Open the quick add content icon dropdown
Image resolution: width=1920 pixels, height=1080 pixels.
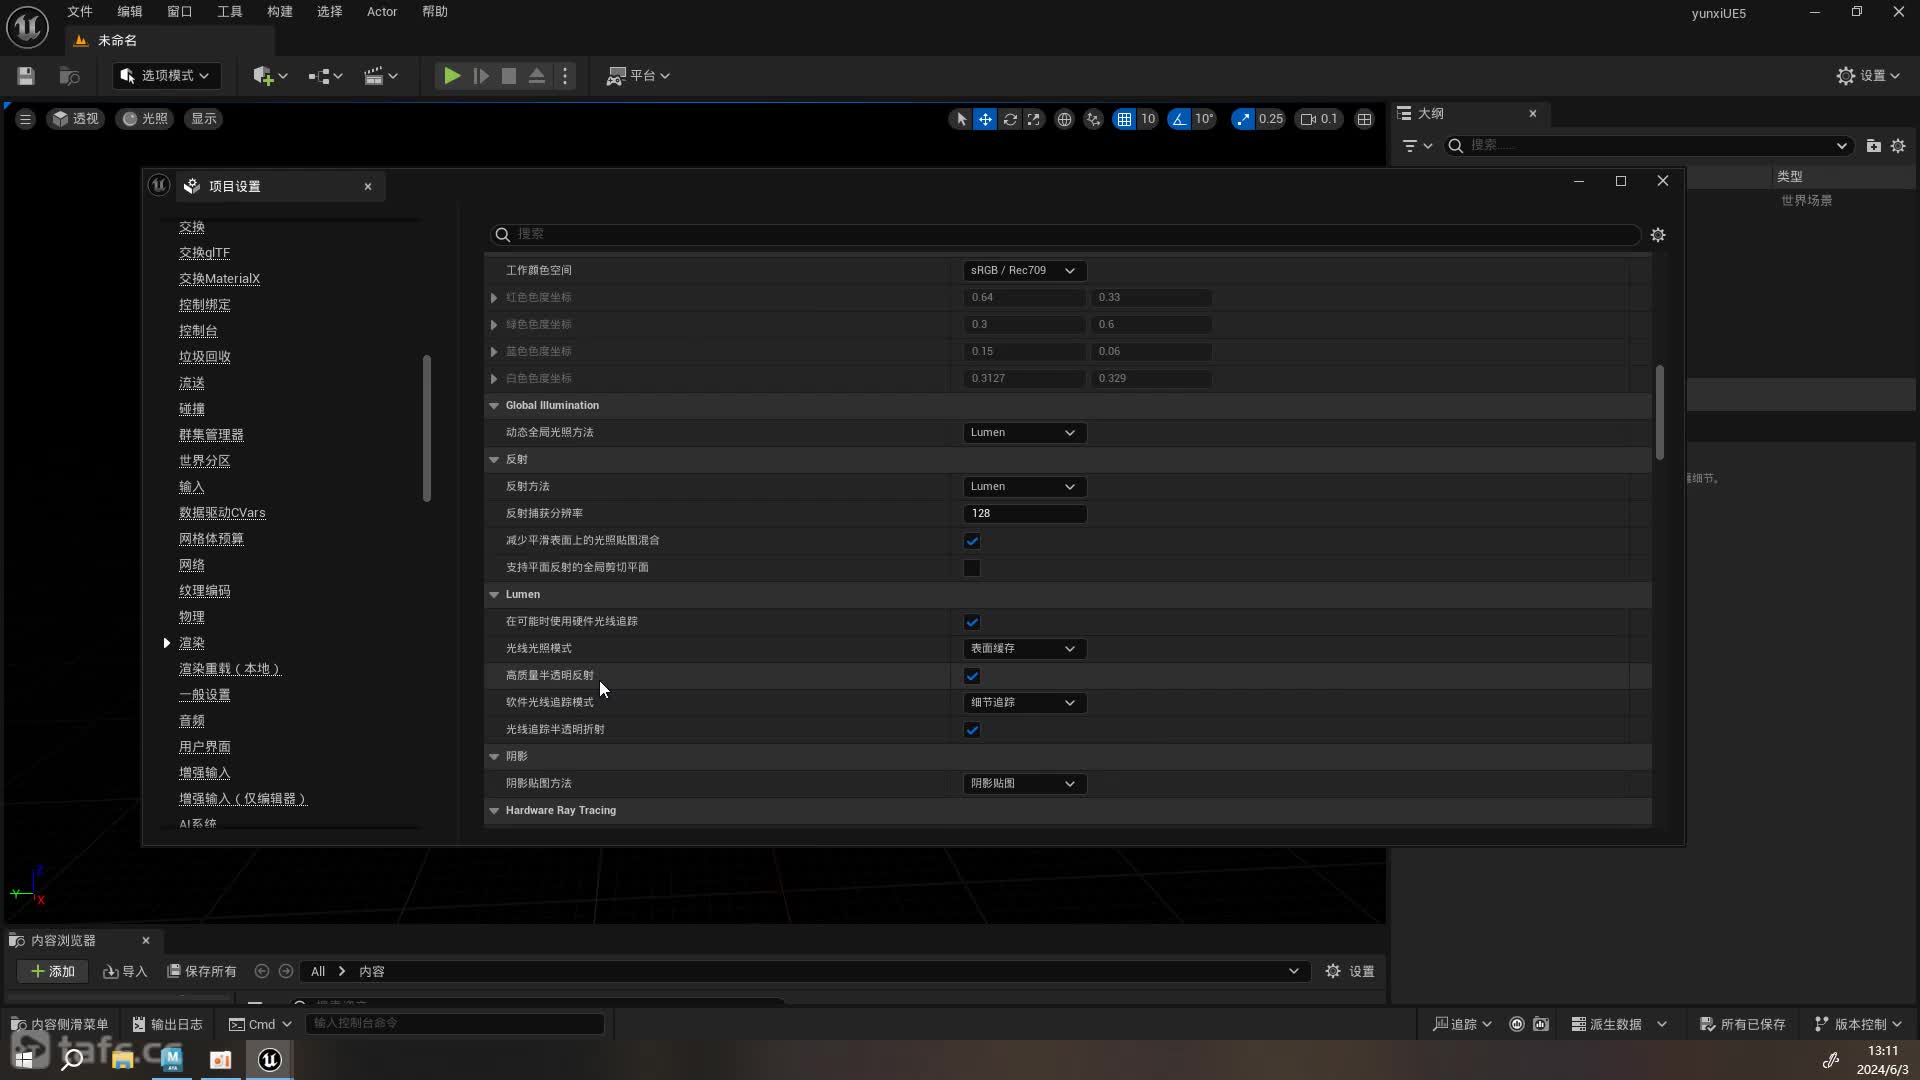click(270, 76)
